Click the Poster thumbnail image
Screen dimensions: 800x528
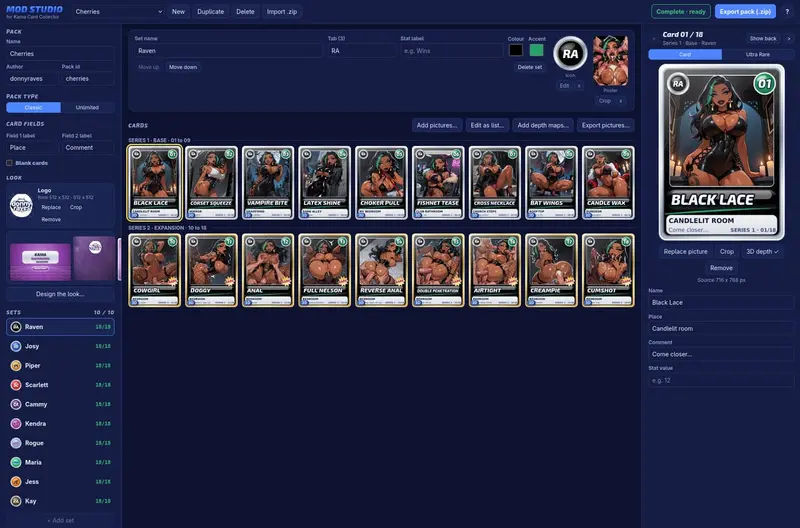point(610,61)
